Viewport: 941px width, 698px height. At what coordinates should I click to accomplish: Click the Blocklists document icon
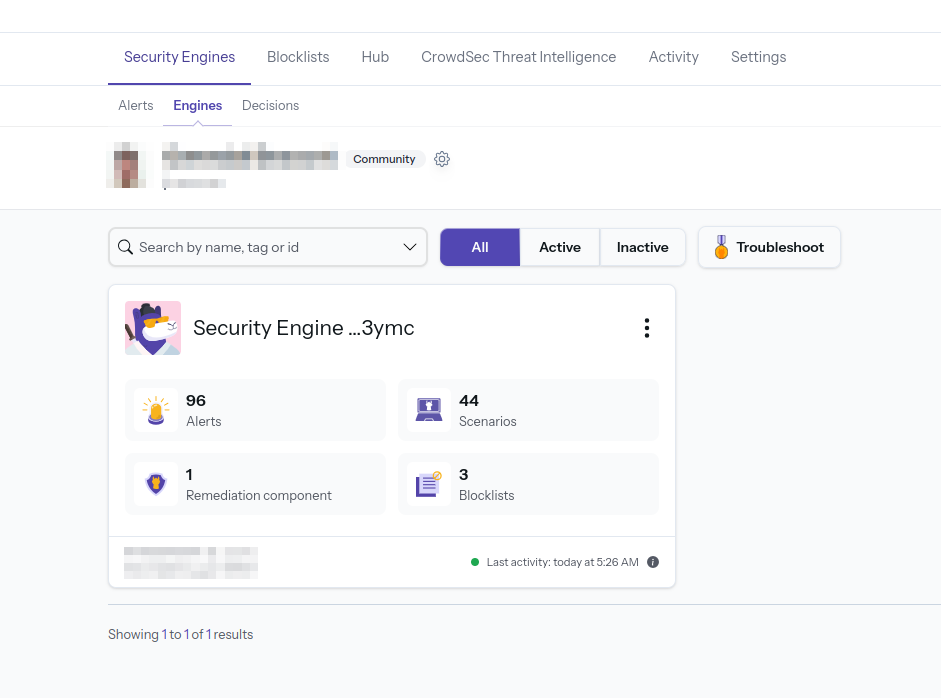[x=429, y=484]
